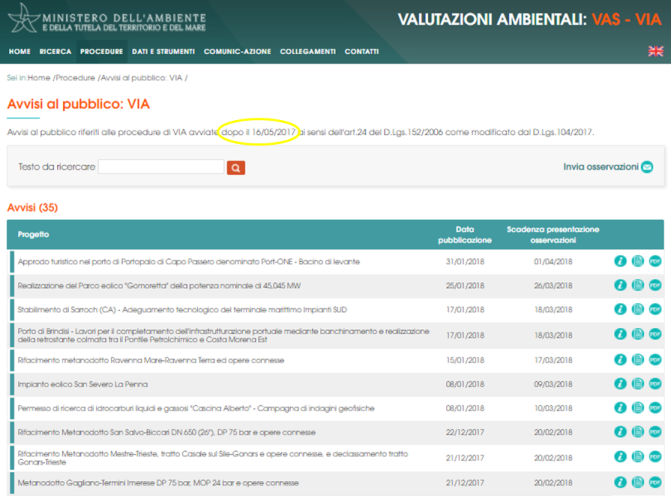Open project Realizzazione del Parco eolico Gomoretta
This screenshot has height=496, width=671.
(x=159, y=285)
